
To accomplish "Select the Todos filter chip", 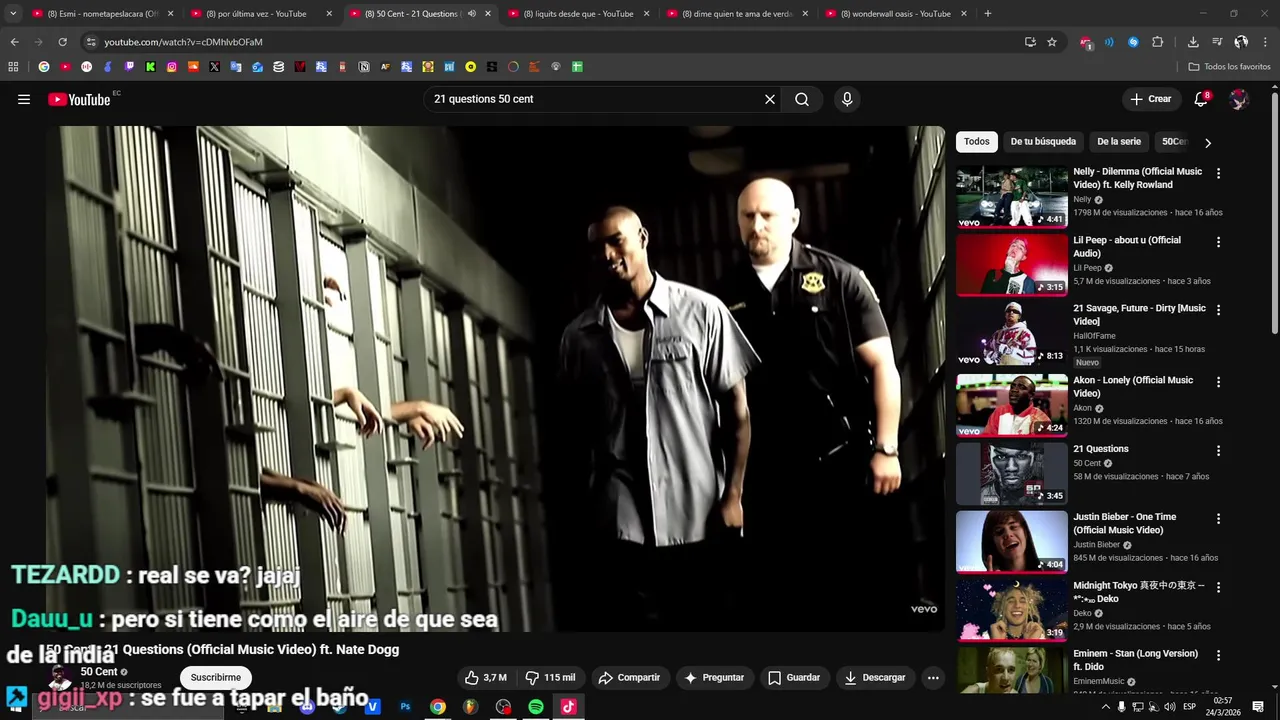I will [977, 142].
